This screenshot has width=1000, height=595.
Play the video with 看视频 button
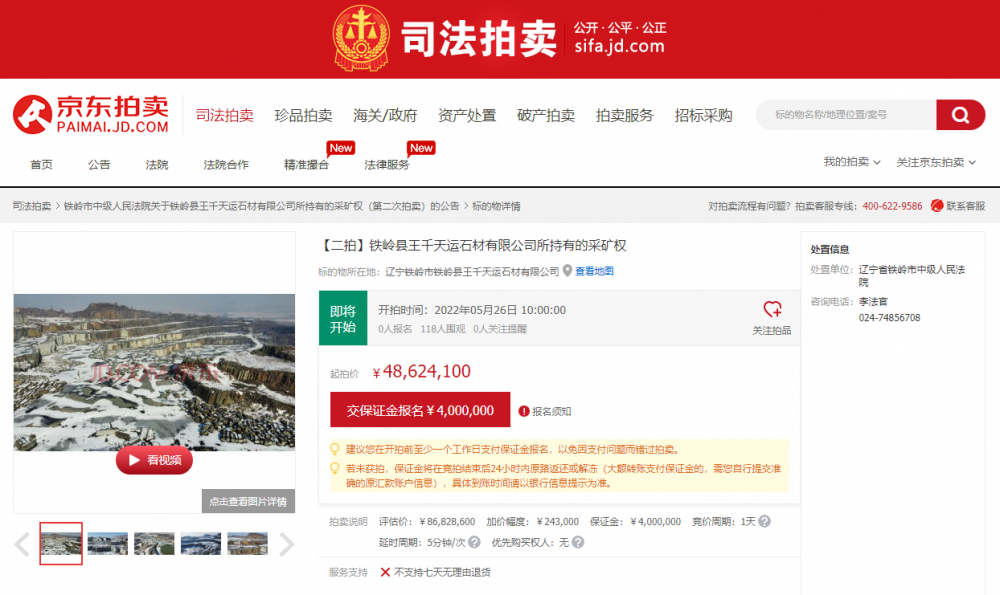tap(154, 460)
